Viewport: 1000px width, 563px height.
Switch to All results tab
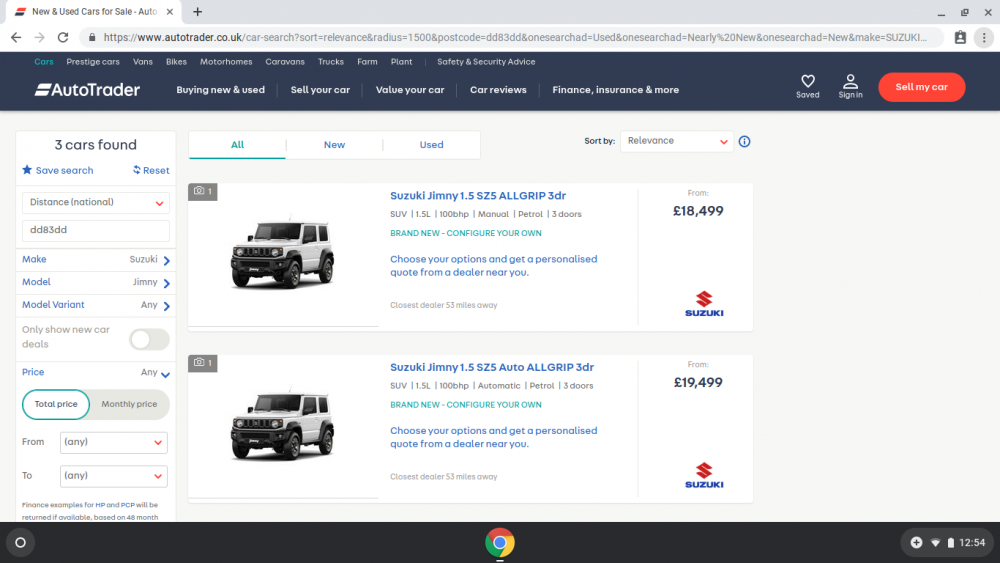click(237, 145)
